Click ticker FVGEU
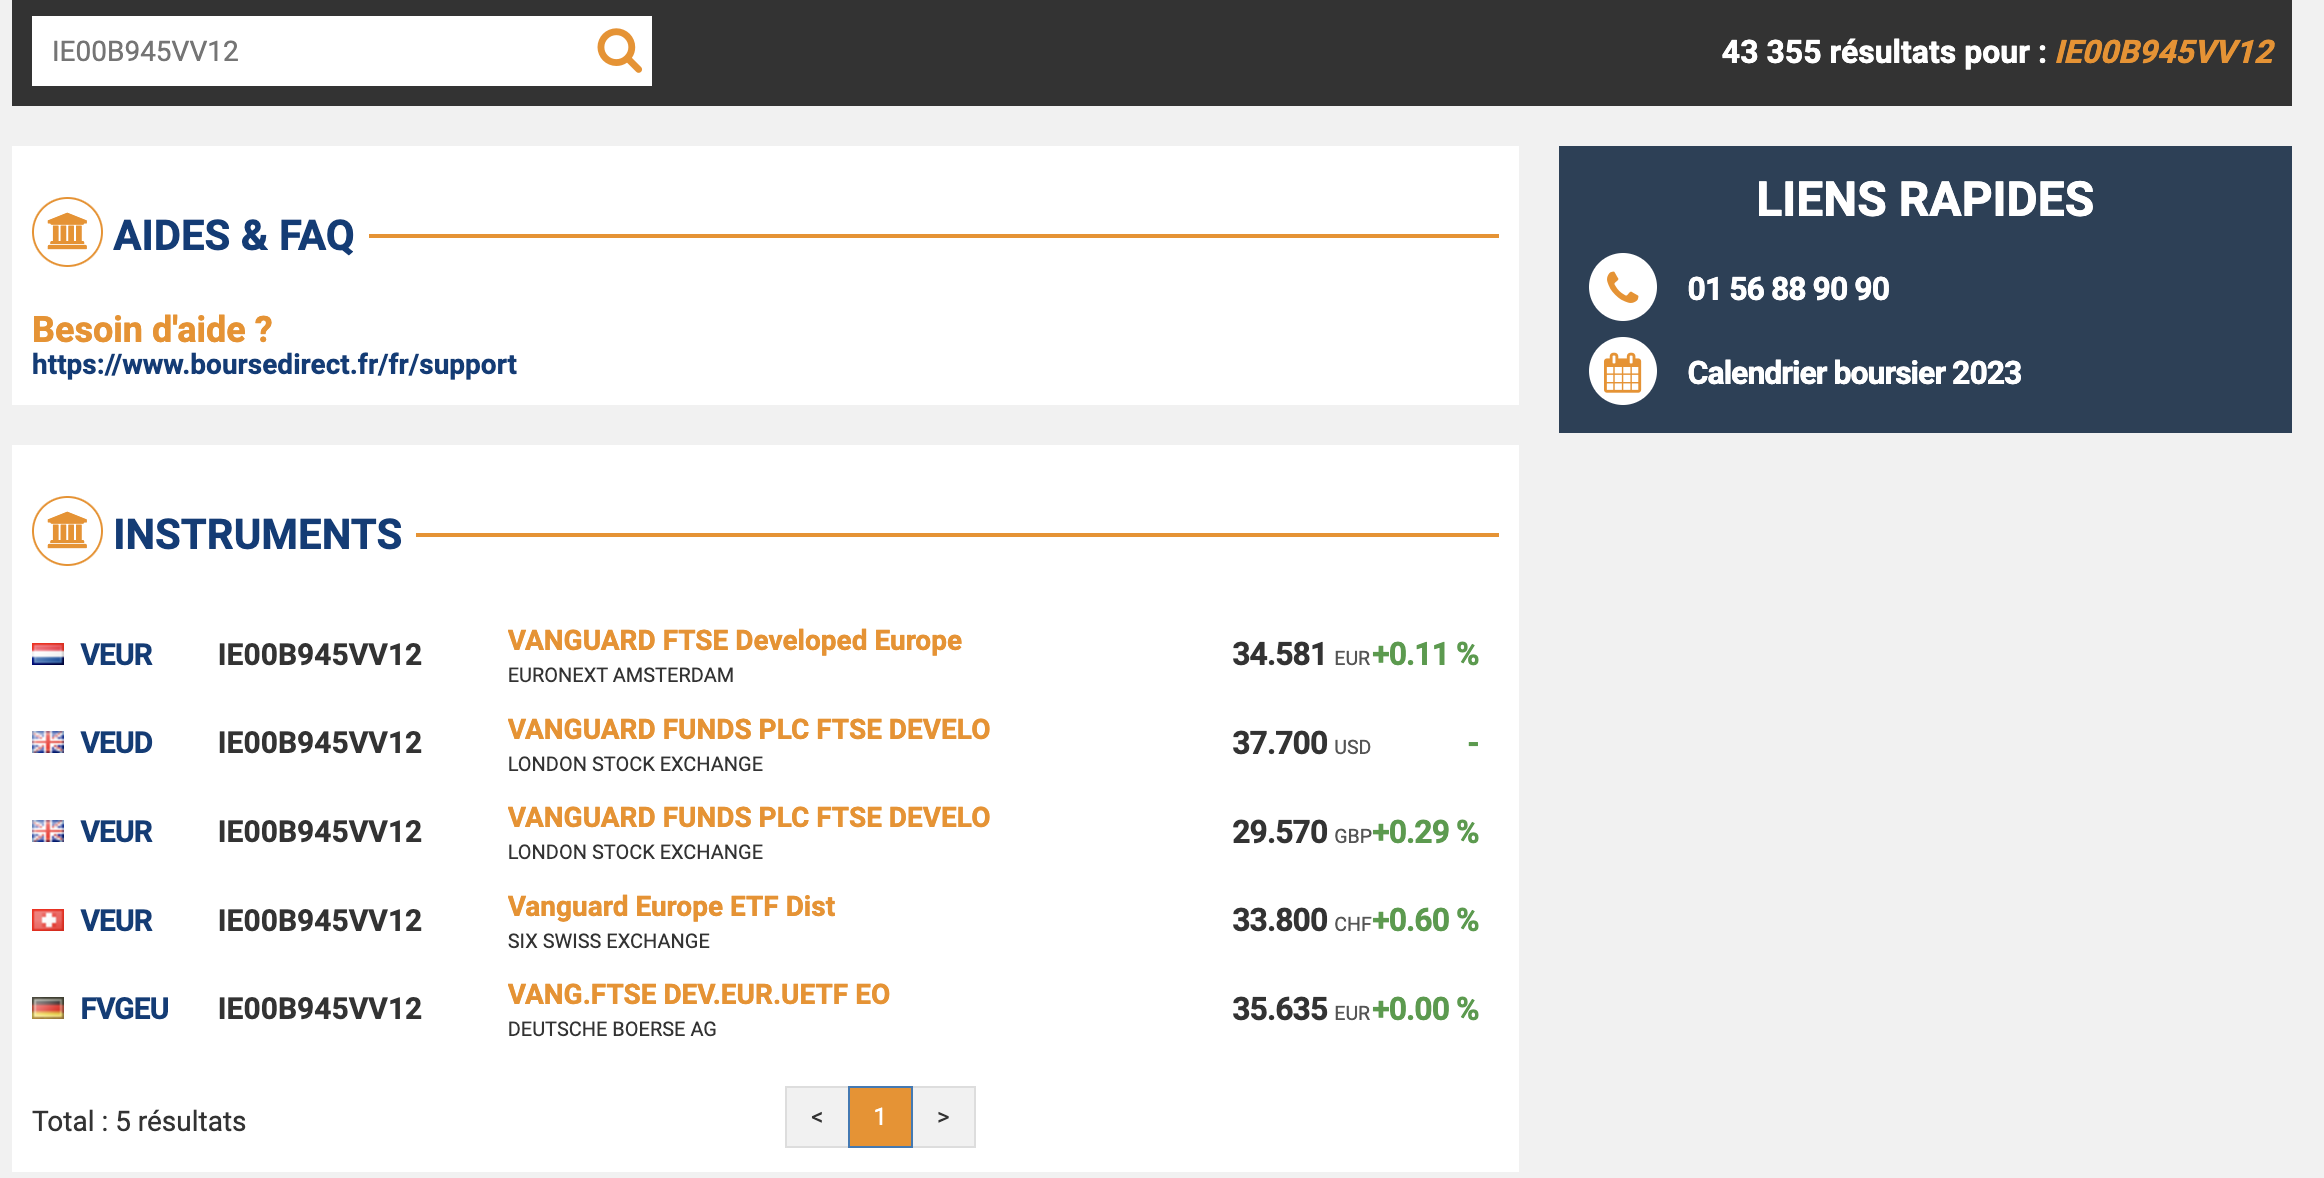The height and width of the screenshot is (1178, 2324). 124,1008
